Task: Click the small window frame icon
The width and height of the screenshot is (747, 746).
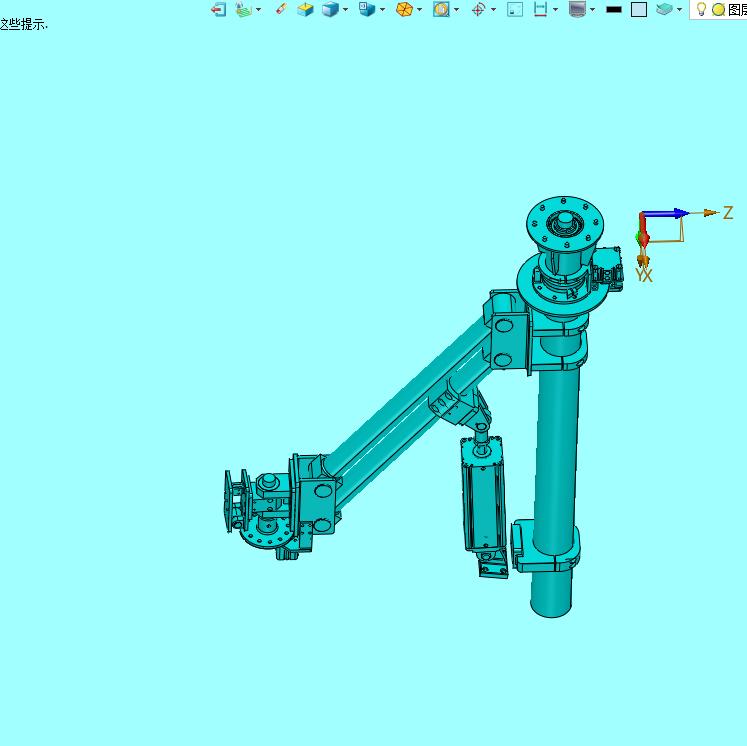Action: (515, 10)
